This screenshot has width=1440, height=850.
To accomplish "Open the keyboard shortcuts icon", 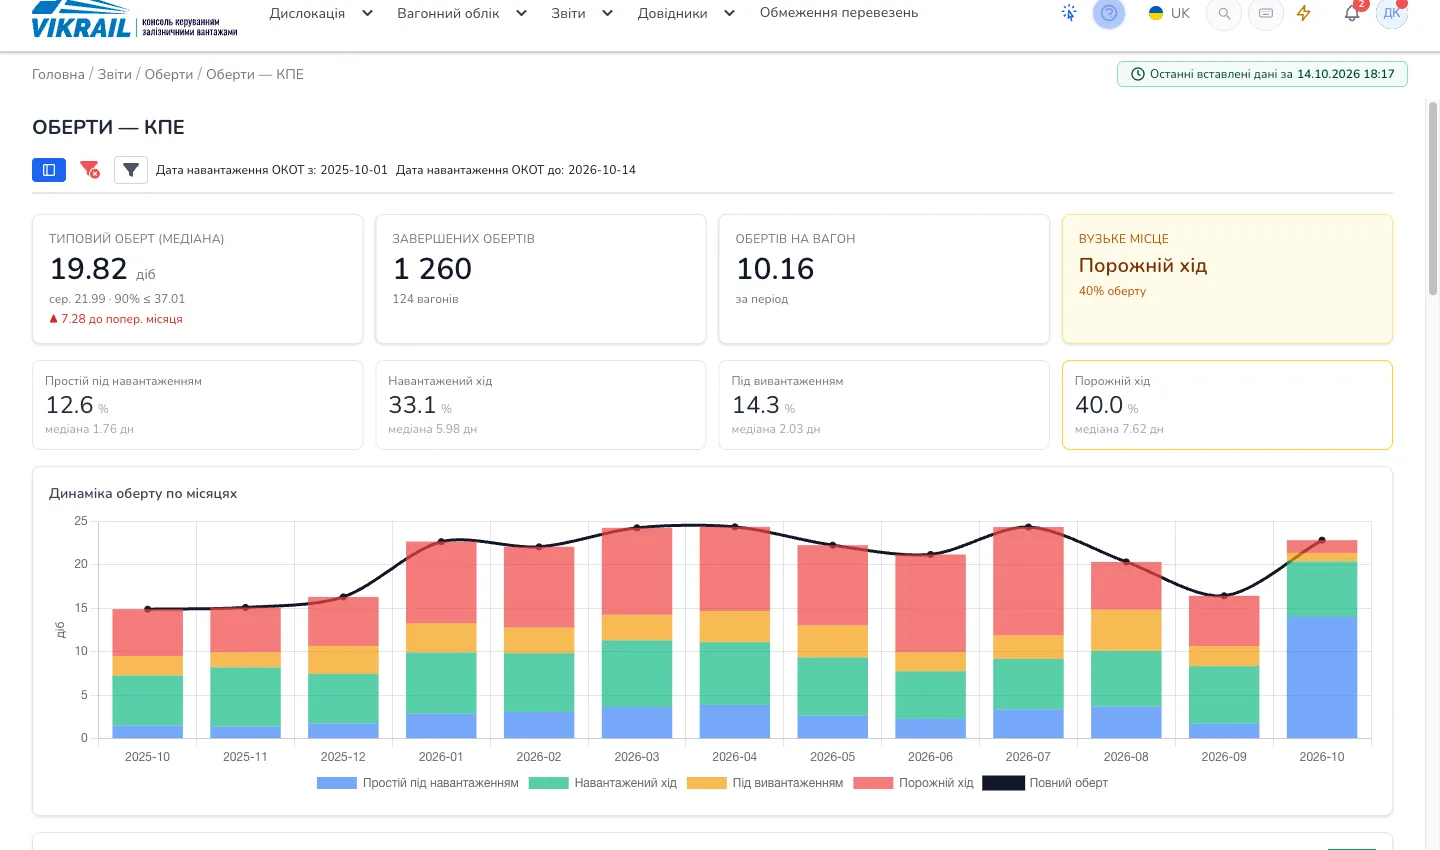I will pyautogui.click(x=1266, y=14).
